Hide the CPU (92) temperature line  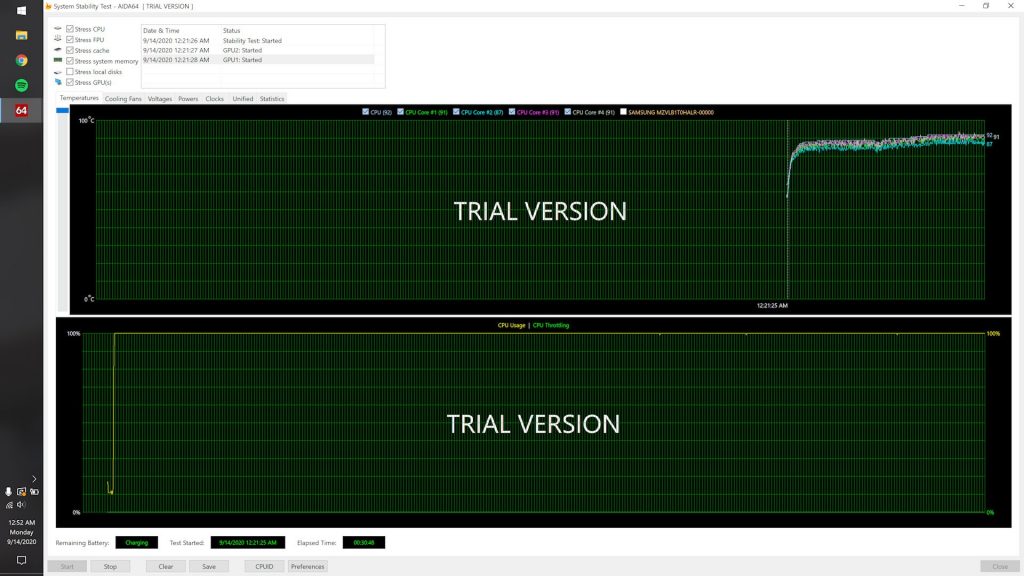coord(366,112)
